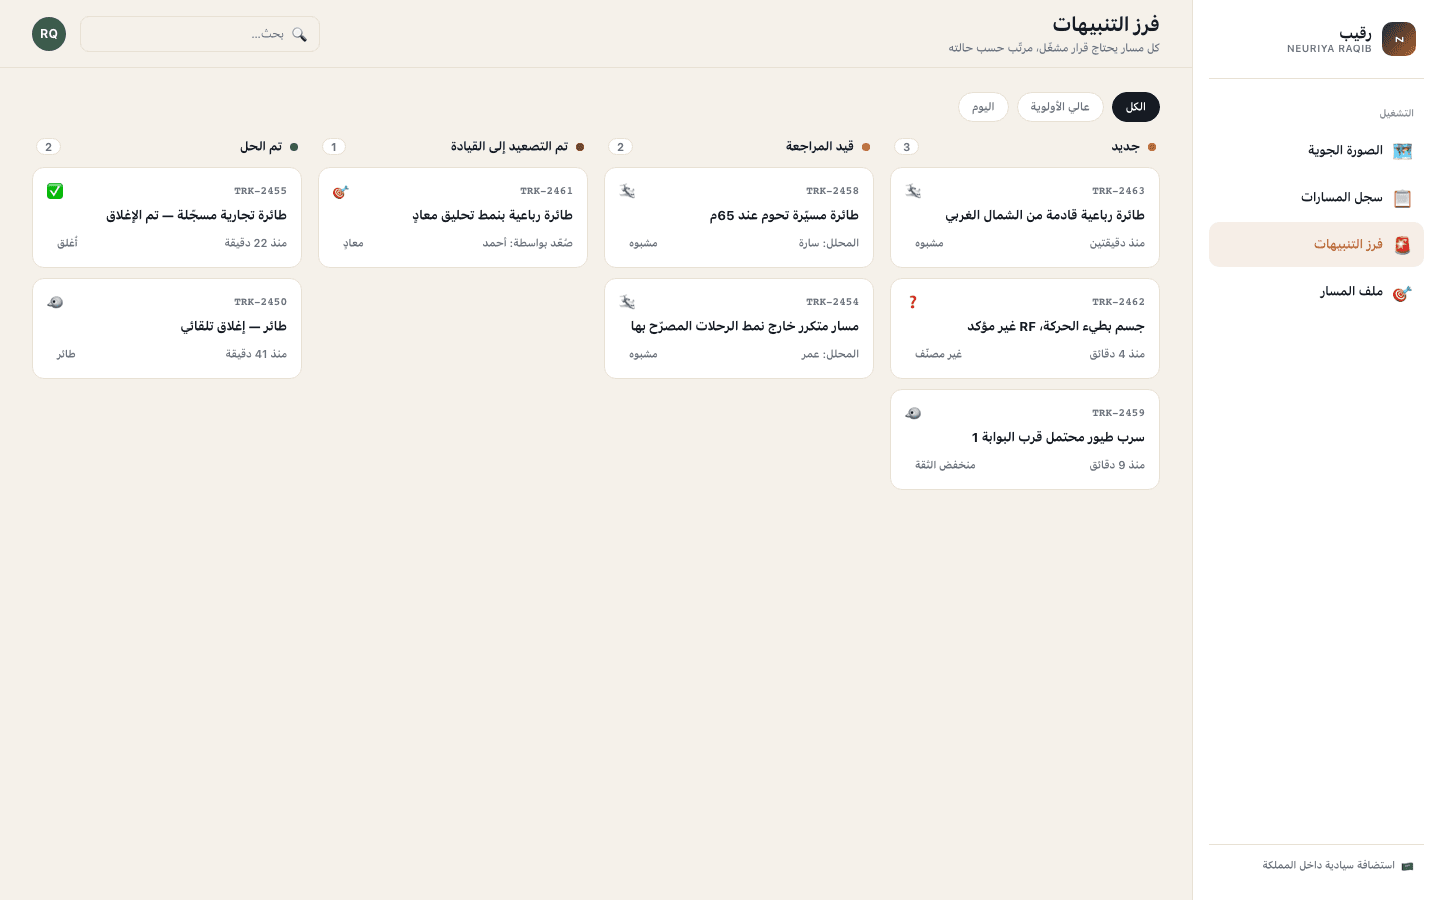Click the question mark icon on TRK-2462
The image size is (1440, 900).
[913, 302]
